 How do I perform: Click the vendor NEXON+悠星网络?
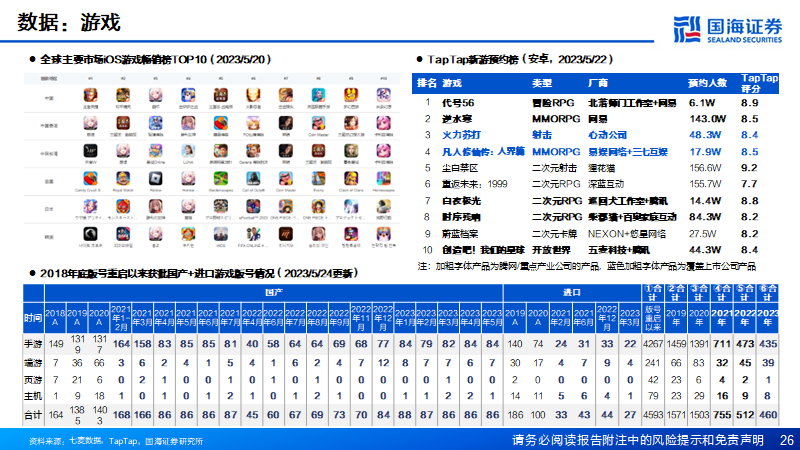[x=627, y=234]
